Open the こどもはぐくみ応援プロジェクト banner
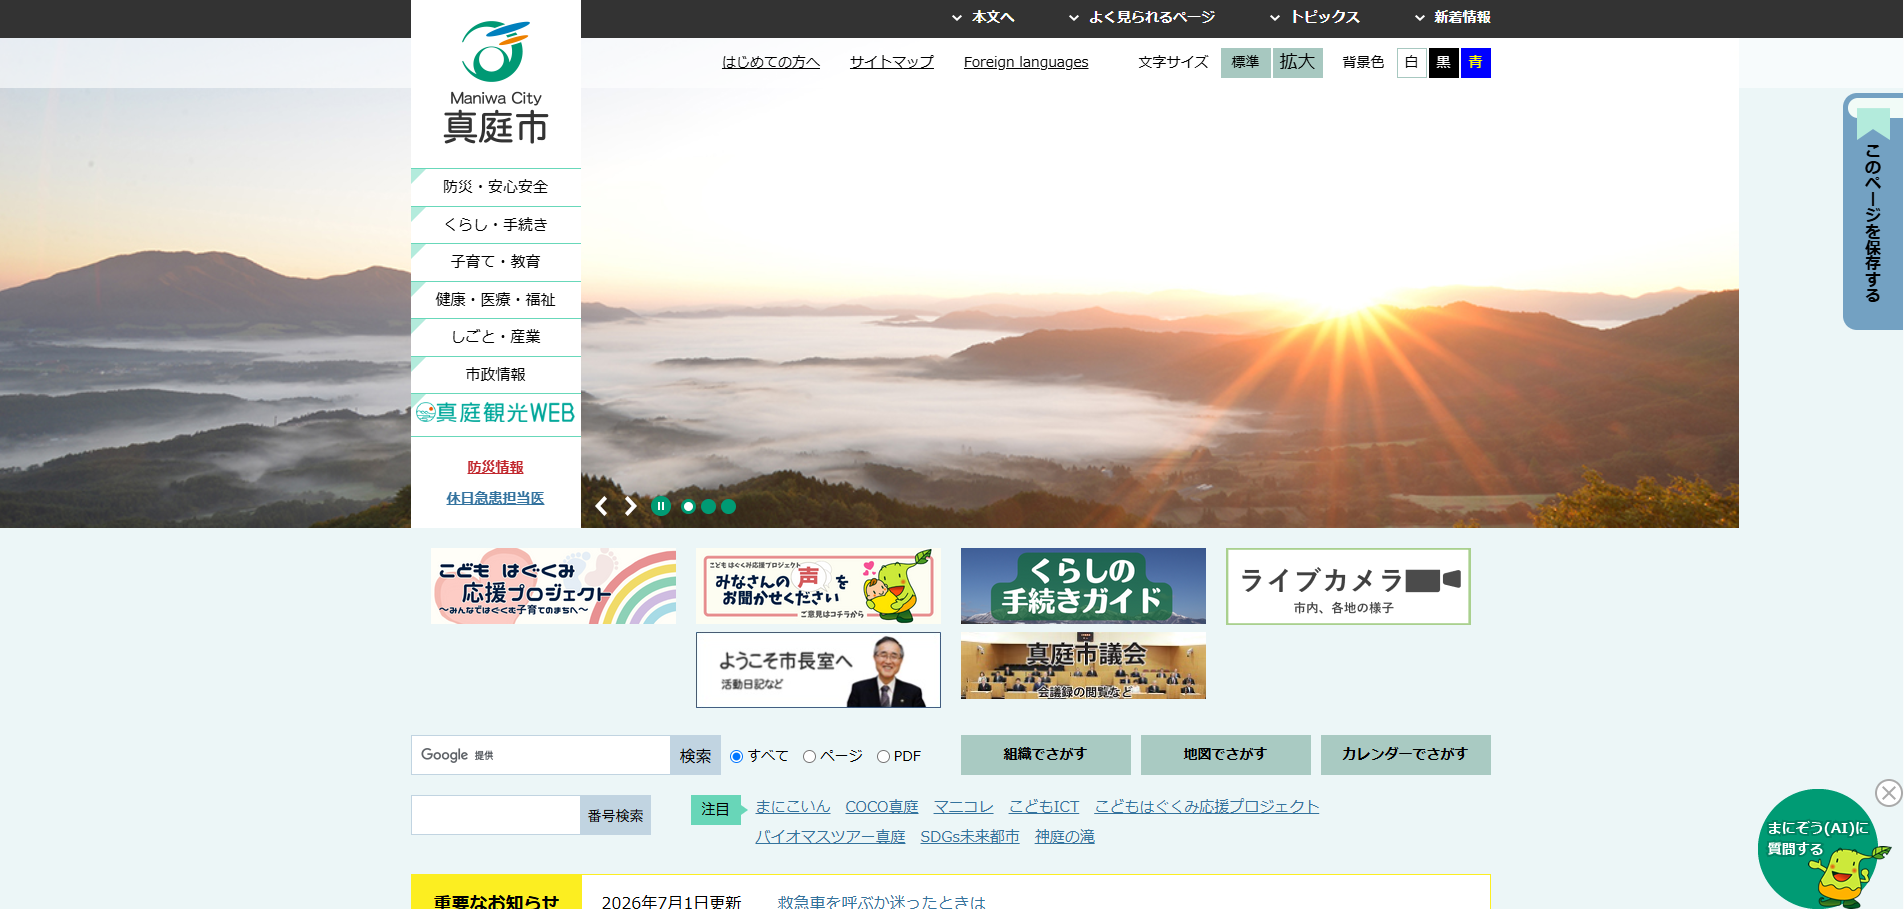 pyautogui.click(x=553, y=586)
